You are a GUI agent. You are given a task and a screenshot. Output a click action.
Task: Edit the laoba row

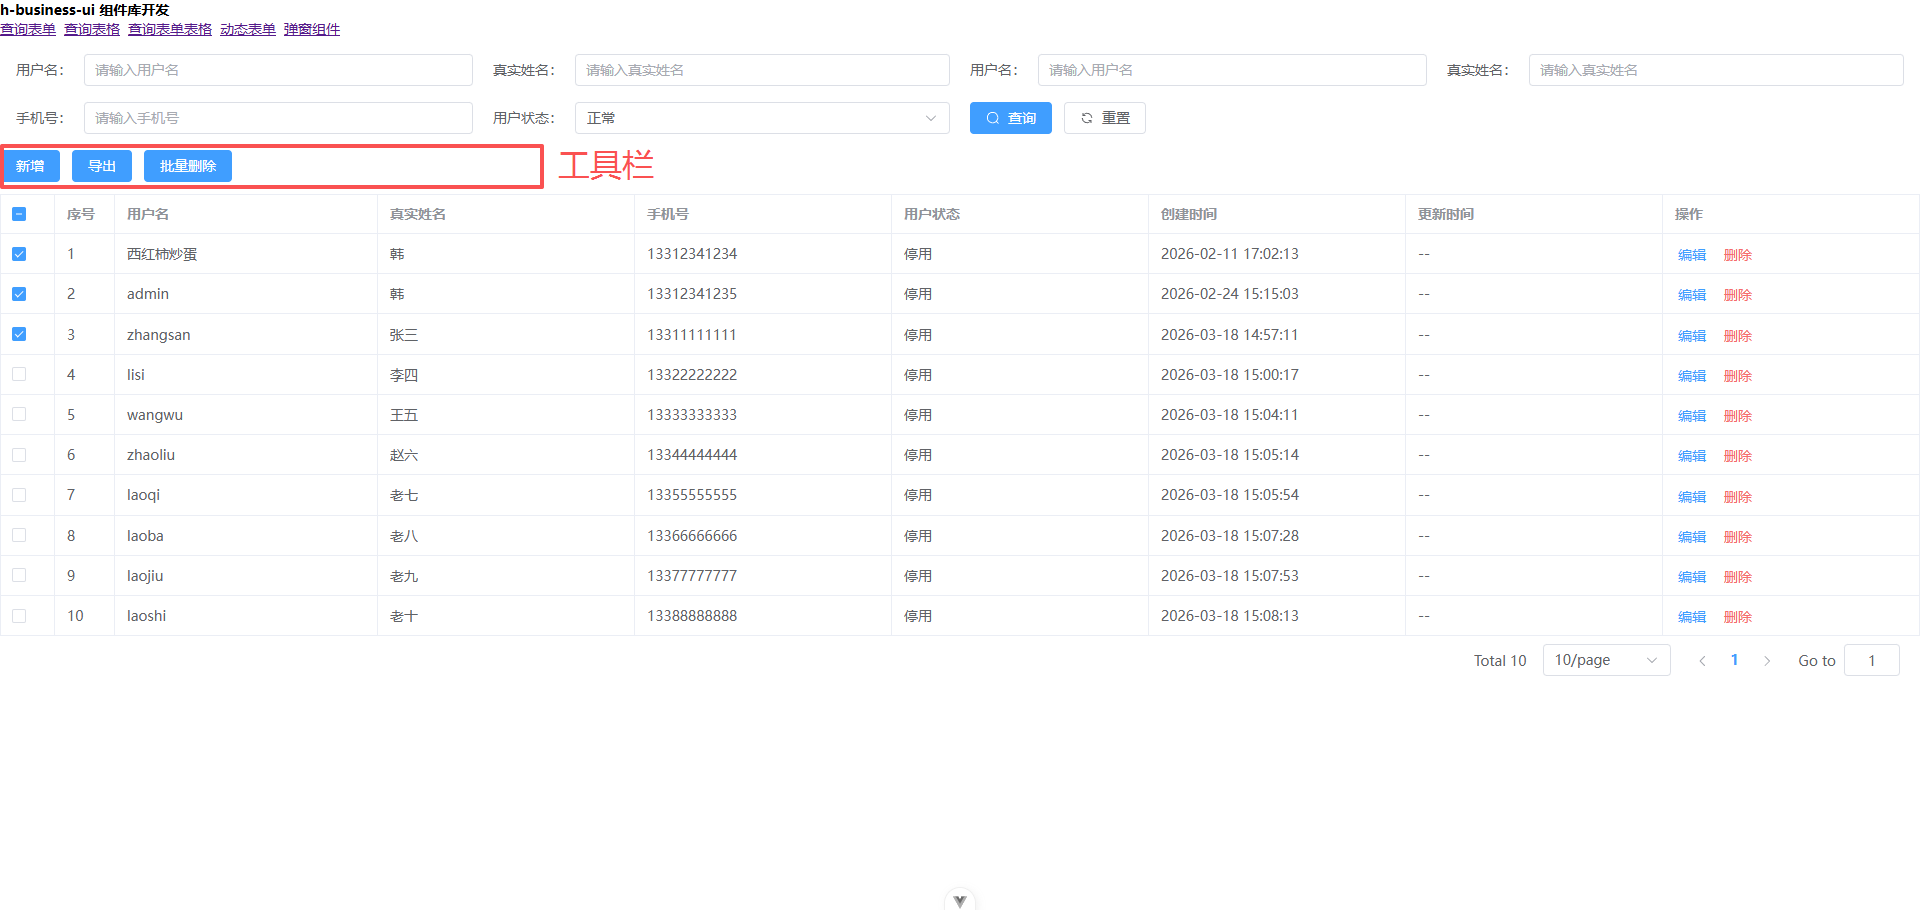tap(1692, 537)
